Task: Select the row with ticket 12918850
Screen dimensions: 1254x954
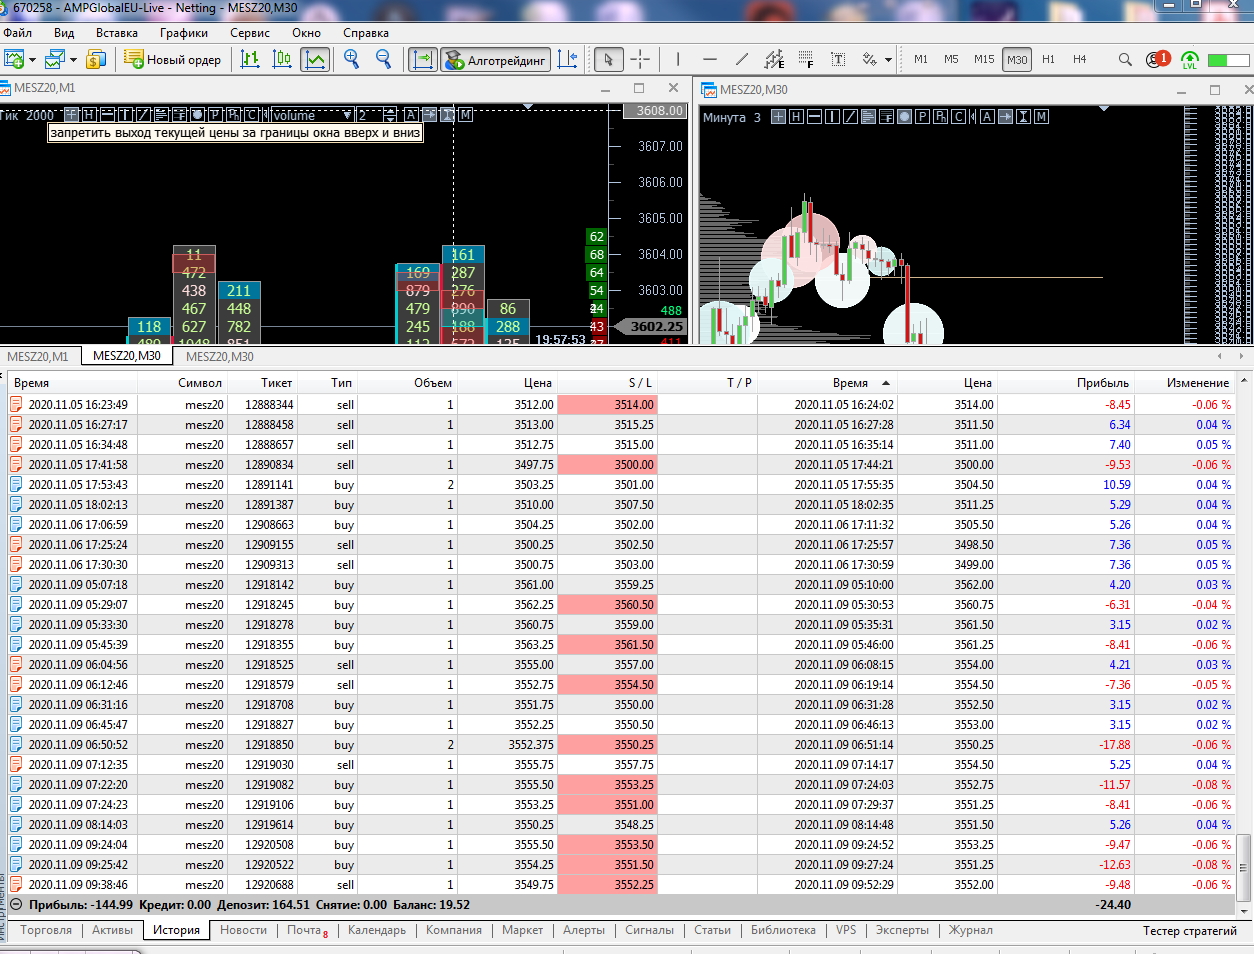Action: (x=622, y=744)
